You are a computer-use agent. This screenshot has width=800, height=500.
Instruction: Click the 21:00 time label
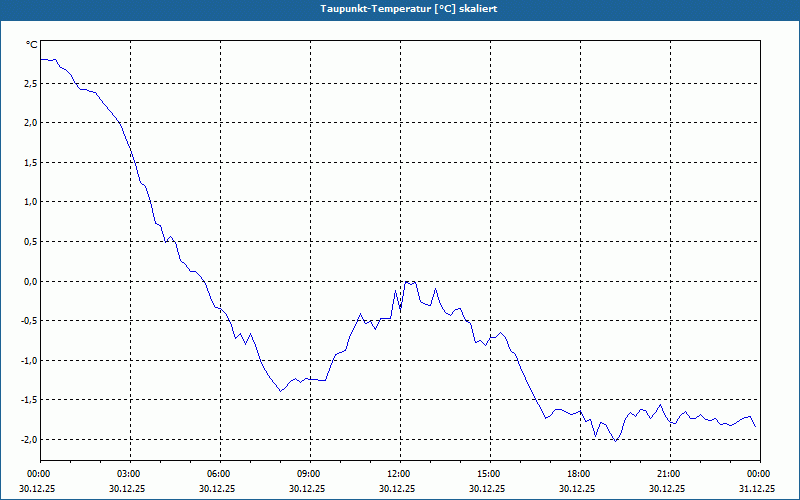point(670,474)
